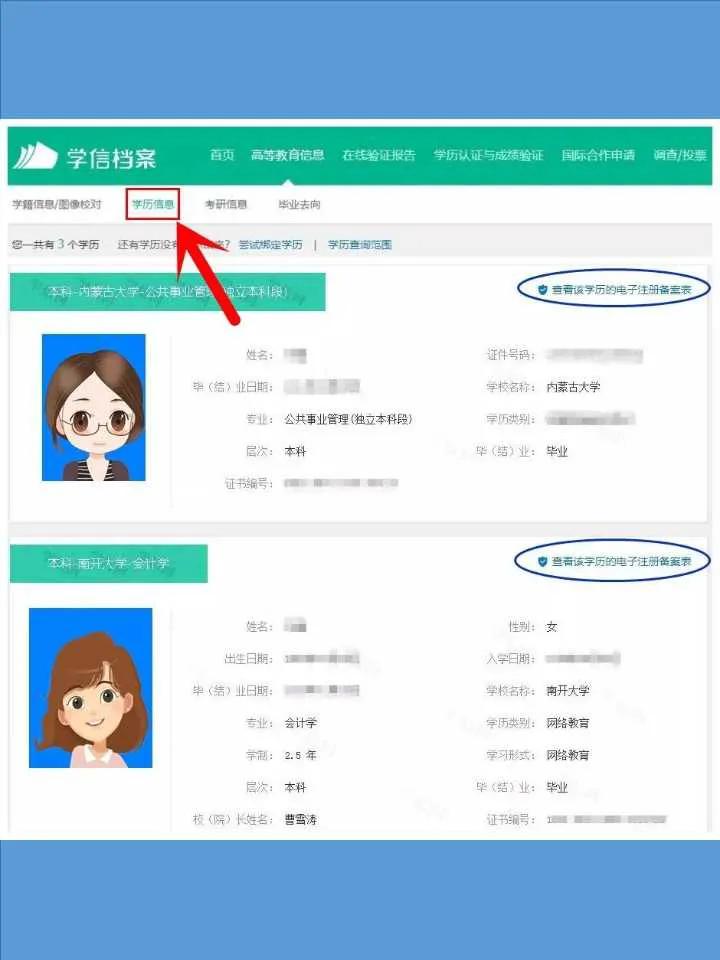
Task: Click shield icon beside 内蒙古大学 registration link
Action: 542,290
